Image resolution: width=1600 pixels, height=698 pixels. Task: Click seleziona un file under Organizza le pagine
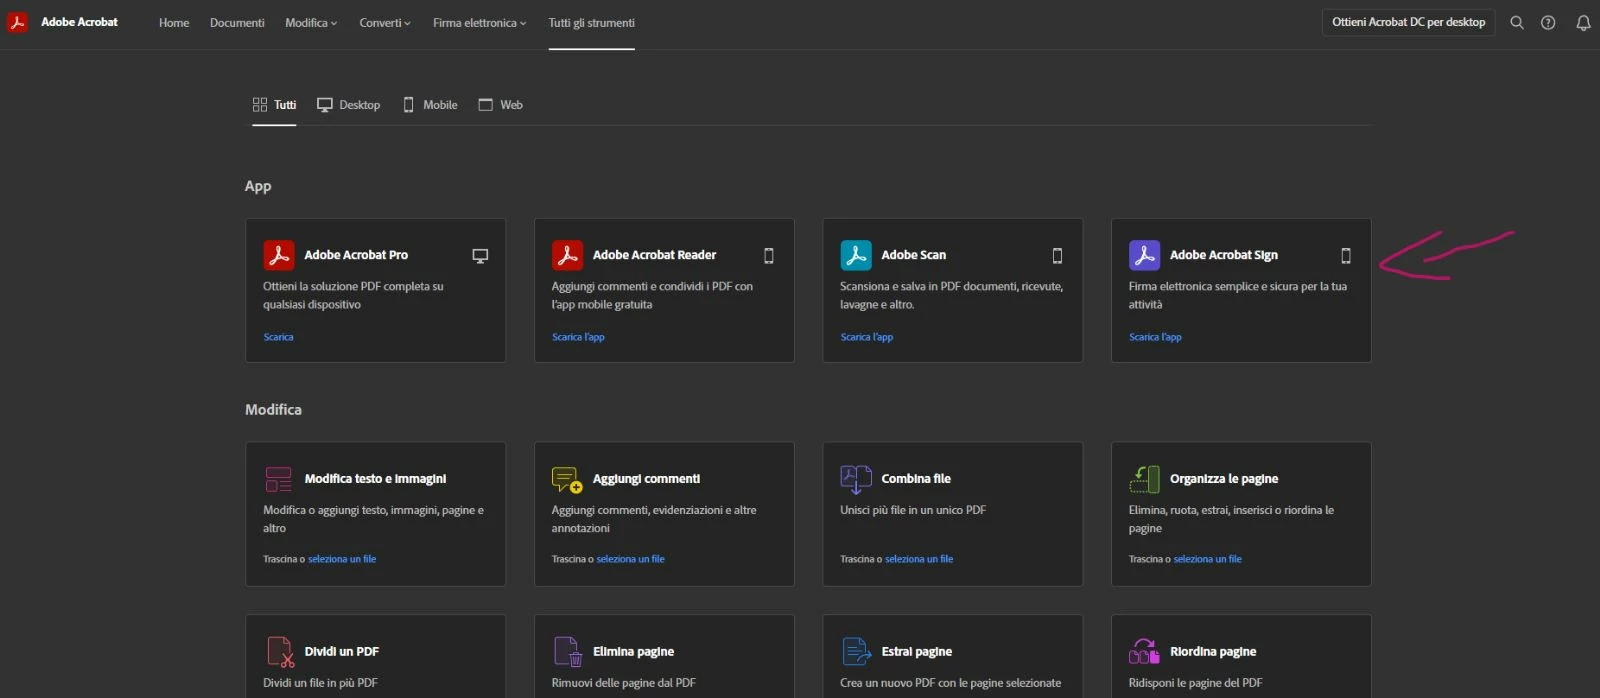(x=1207, y=559)
